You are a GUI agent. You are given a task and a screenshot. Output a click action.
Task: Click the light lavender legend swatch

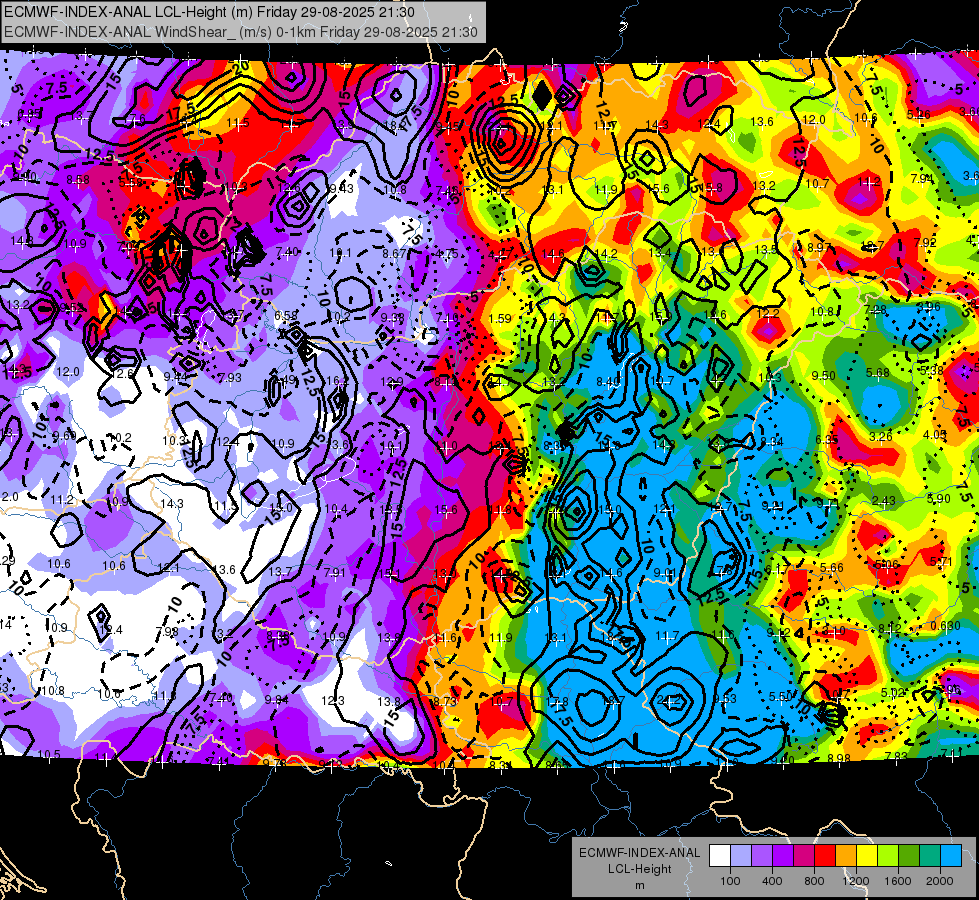[741, 855]
